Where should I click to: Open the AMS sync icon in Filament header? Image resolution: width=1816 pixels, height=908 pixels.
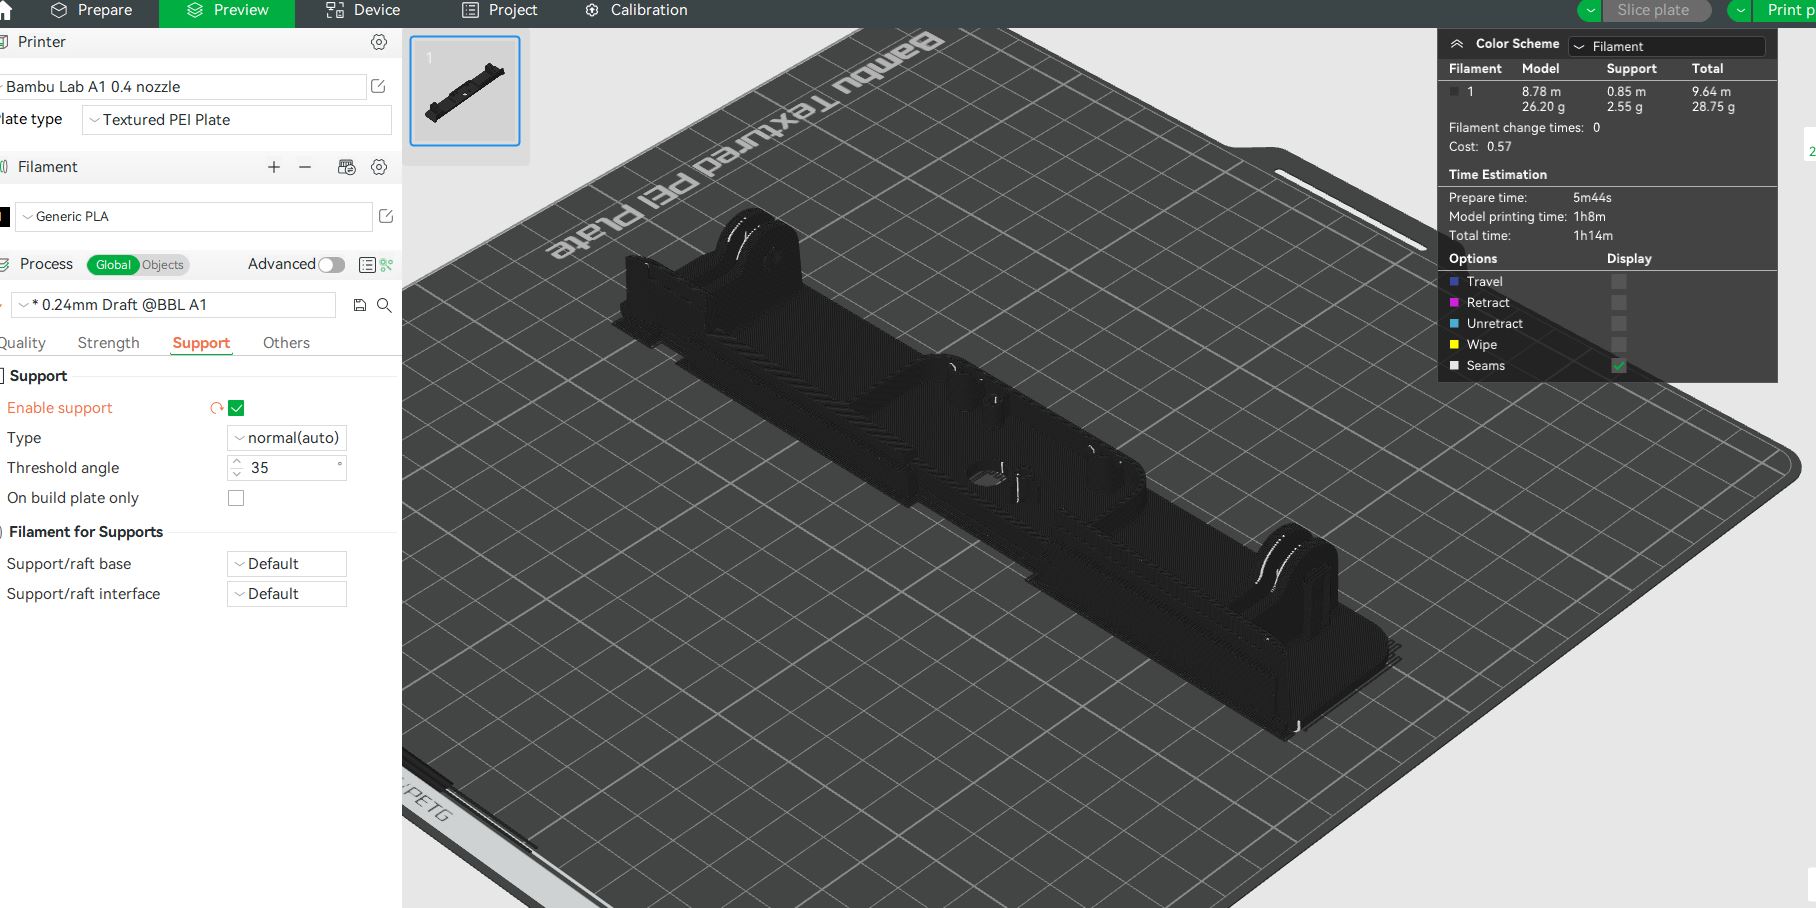click(347, 167)
